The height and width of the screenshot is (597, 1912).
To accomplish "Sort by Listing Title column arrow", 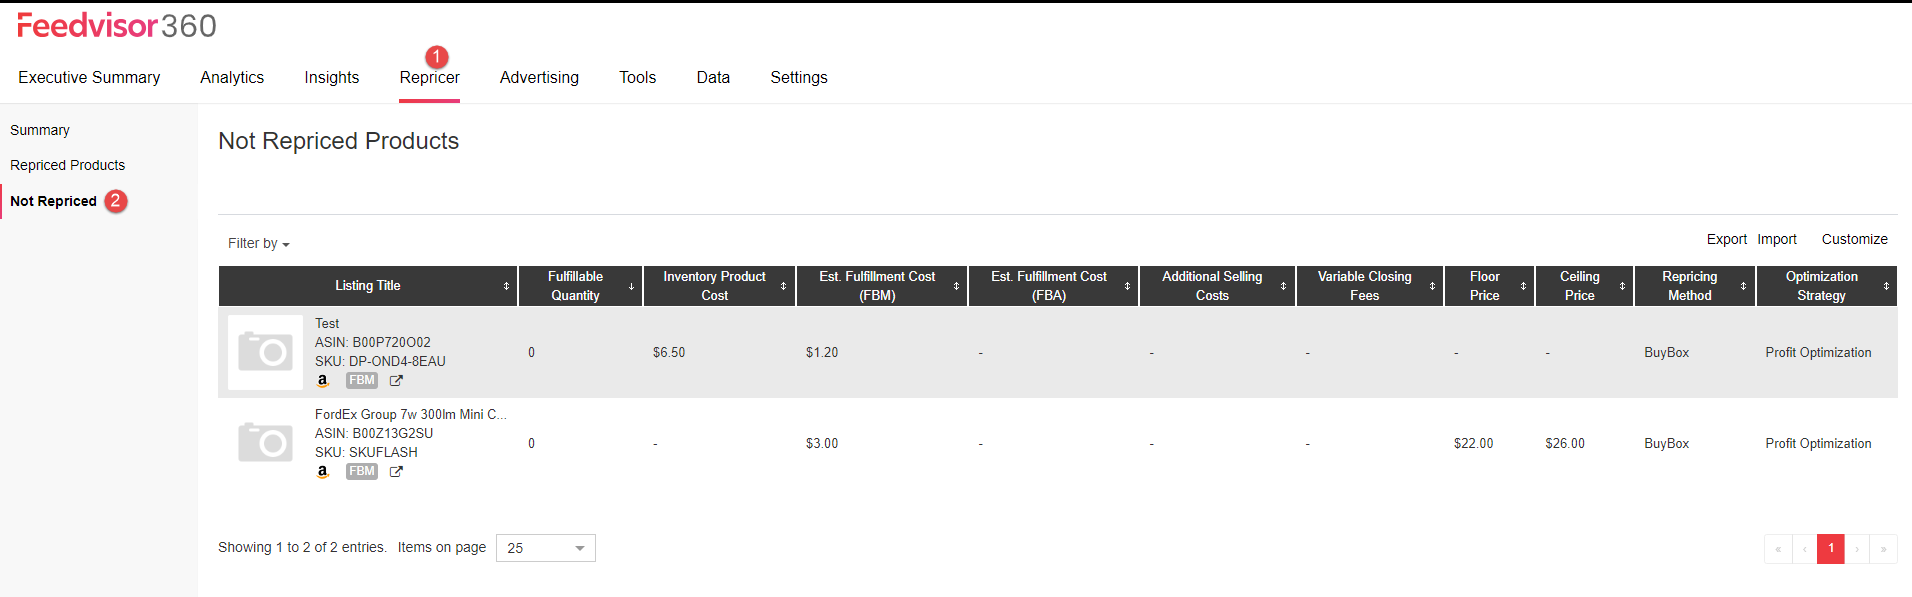I will point(506,286).
